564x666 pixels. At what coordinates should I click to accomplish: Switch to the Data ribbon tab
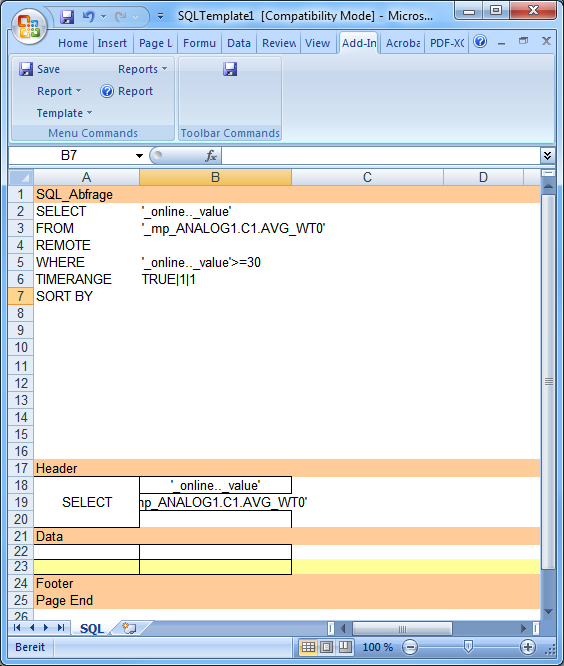239,43
